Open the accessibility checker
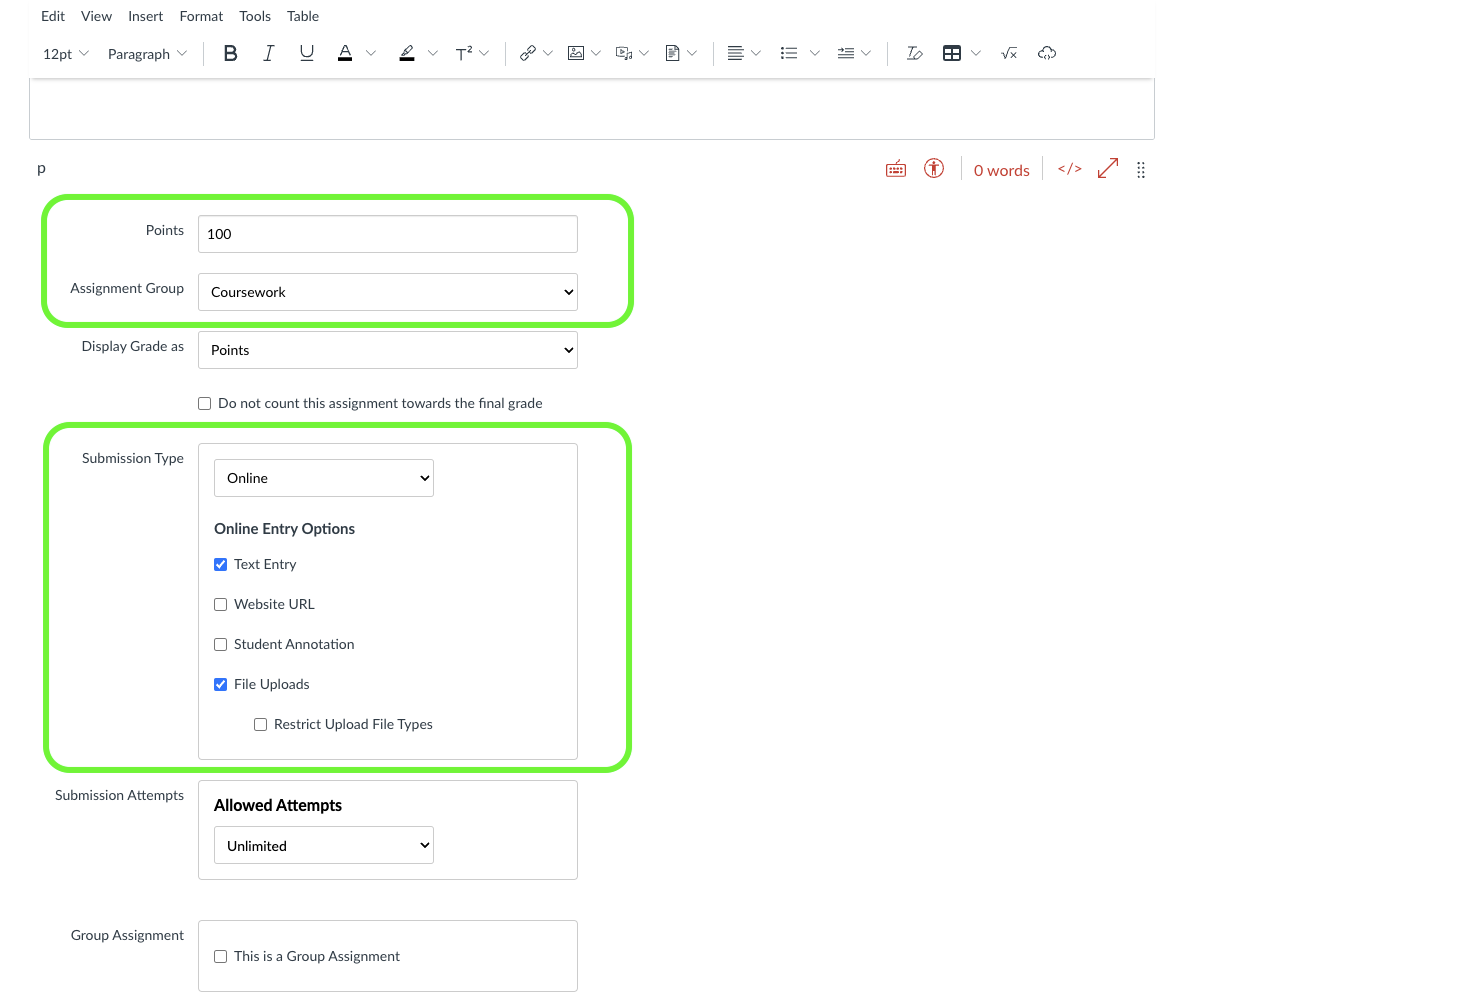 click(934, 169)
